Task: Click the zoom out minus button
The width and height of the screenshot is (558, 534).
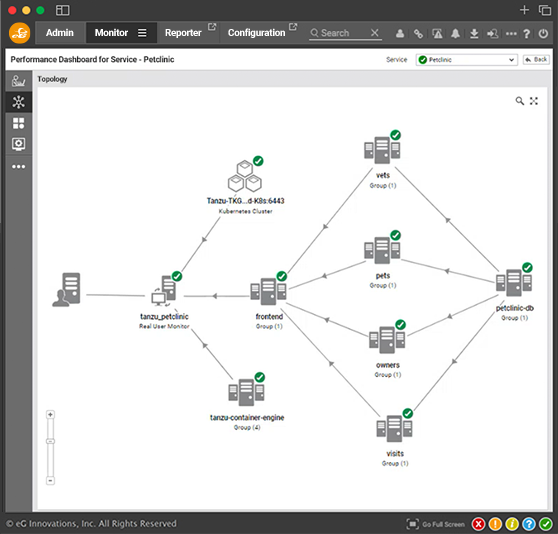Action: coord(50,481)
